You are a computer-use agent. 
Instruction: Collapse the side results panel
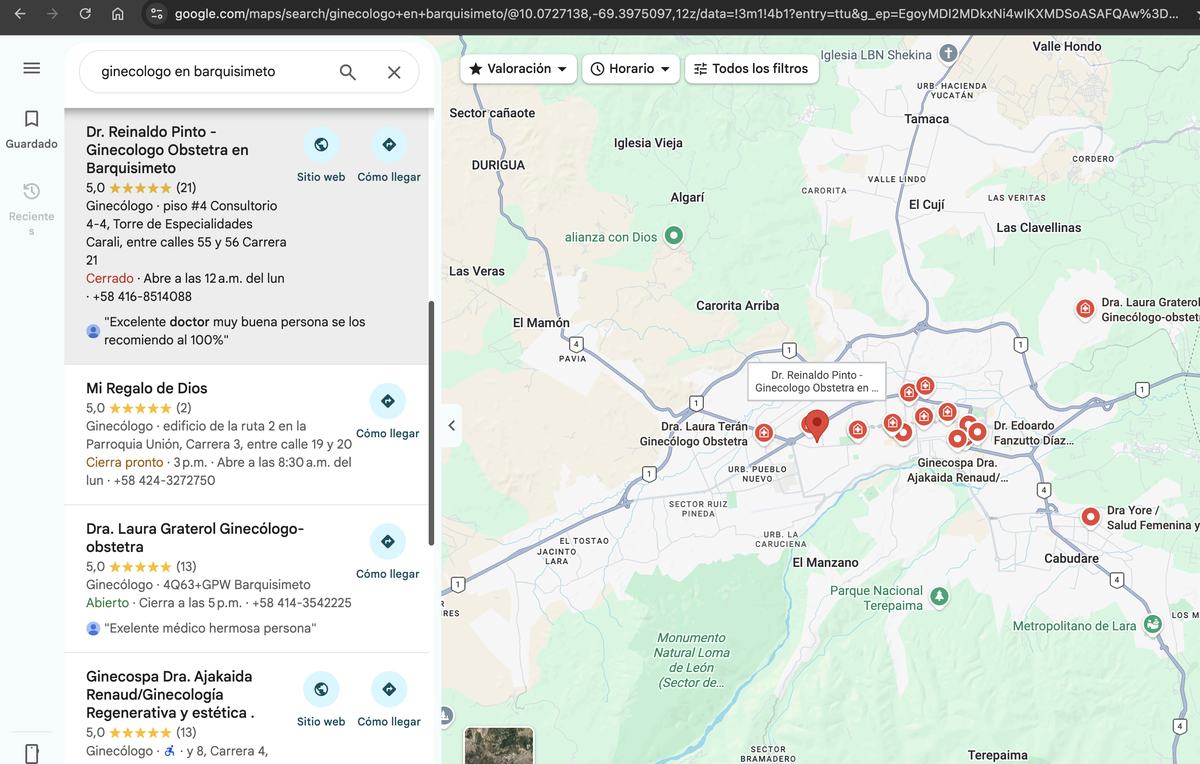(452, 425)
